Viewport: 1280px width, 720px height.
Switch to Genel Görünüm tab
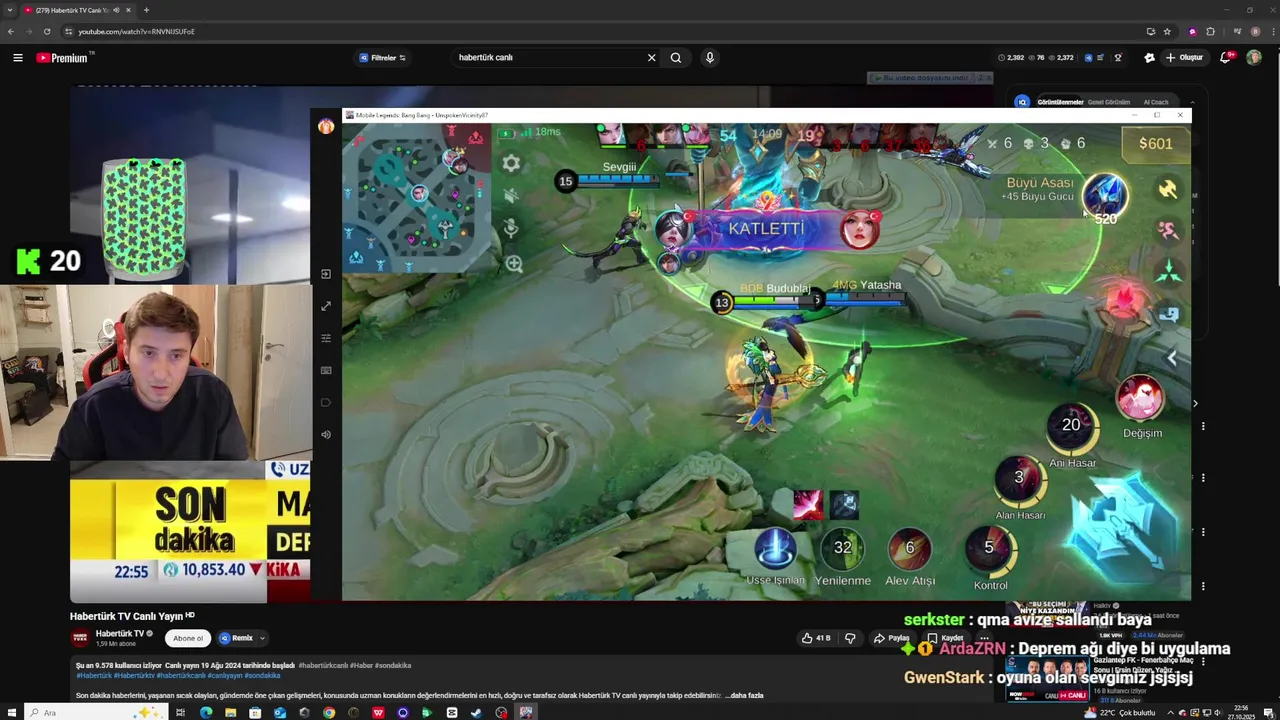point(1108,102)
